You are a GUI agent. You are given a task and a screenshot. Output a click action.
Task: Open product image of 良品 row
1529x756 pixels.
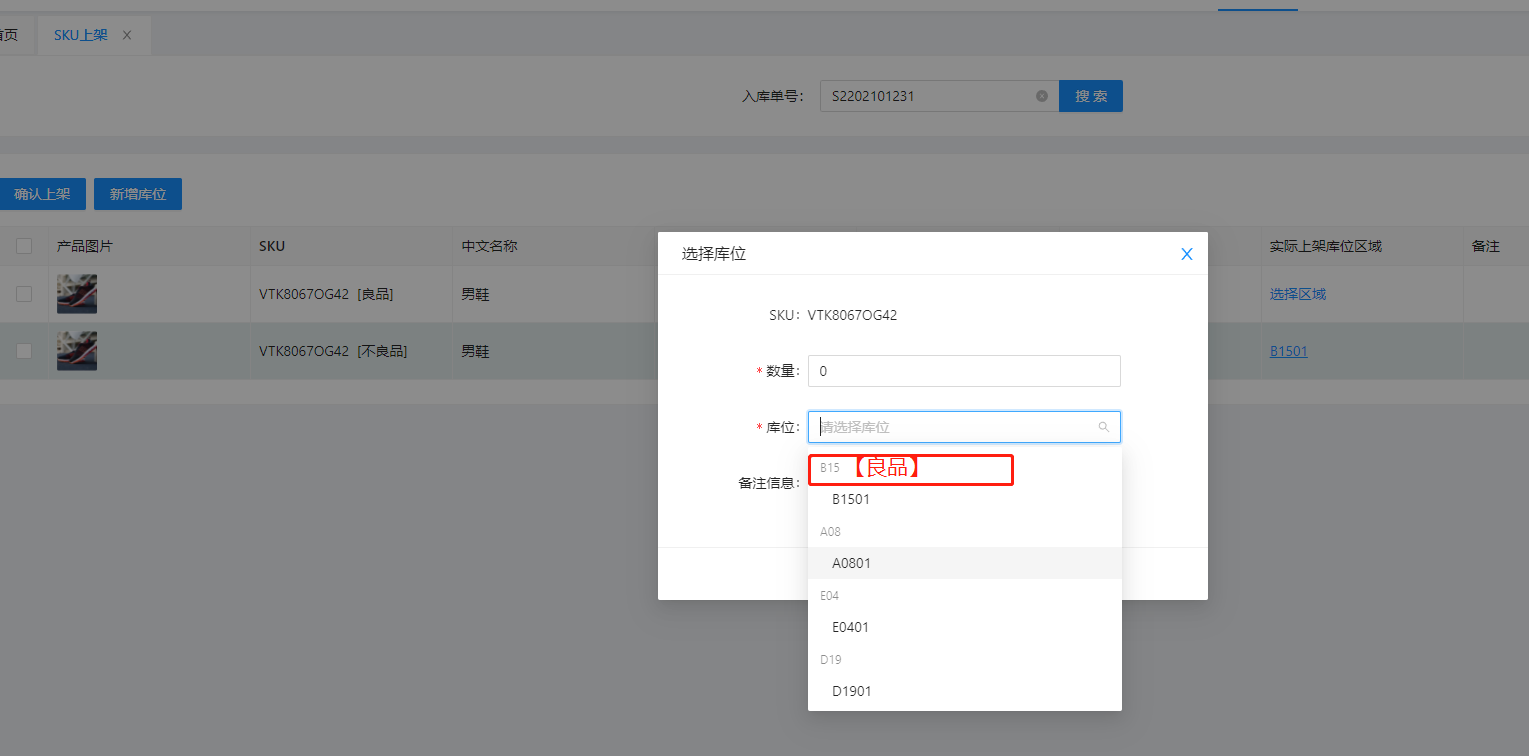point(77,294)
